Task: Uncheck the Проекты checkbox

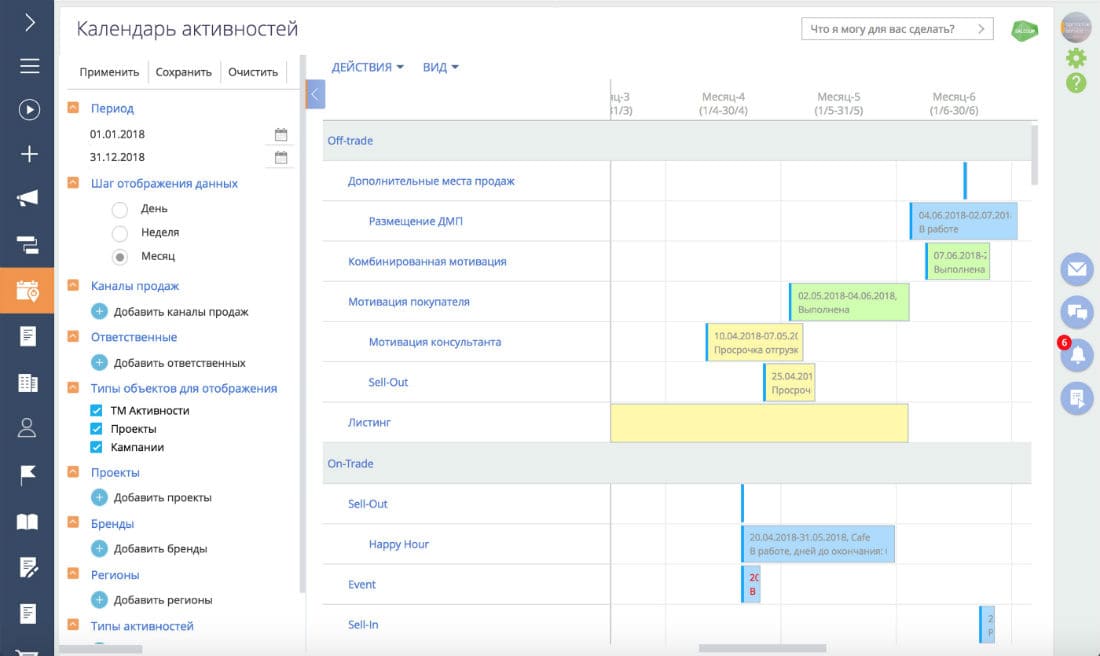Action: click(x=96, y=429)
